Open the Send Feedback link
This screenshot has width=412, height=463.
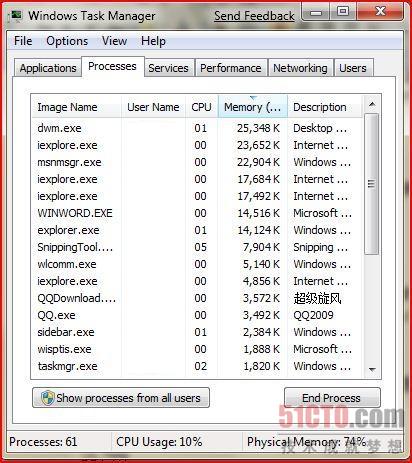tap(254, 16)
